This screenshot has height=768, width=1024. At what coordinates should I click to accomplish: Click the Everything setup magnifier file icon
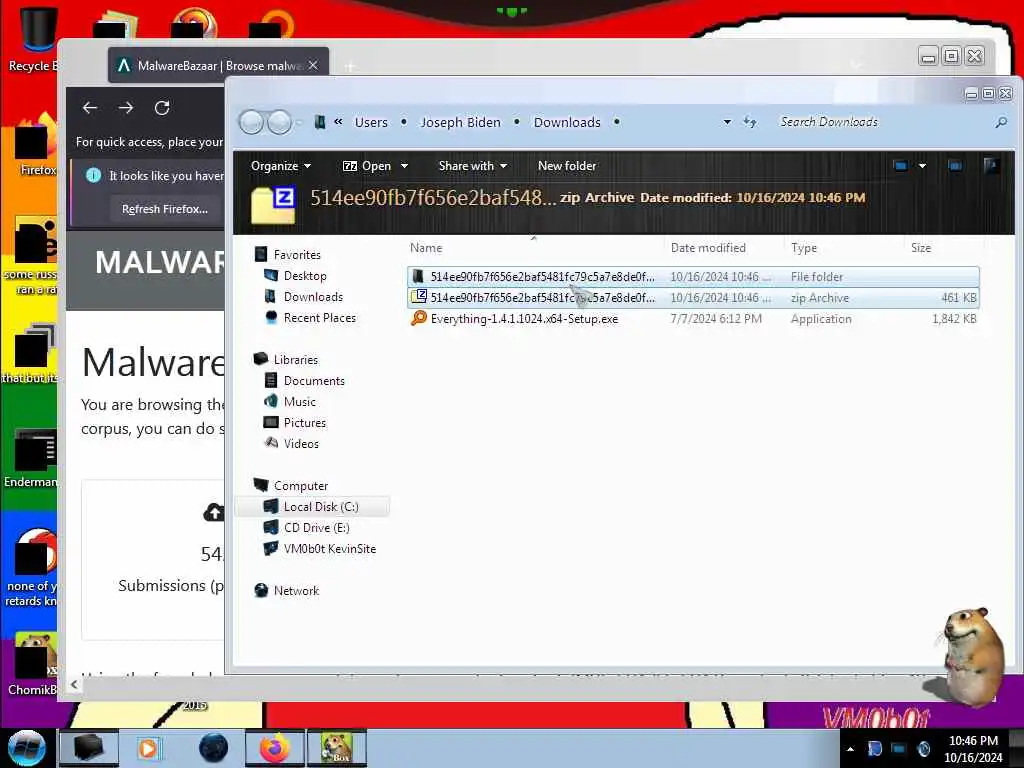pyautogui.click(x=419, y=318)
